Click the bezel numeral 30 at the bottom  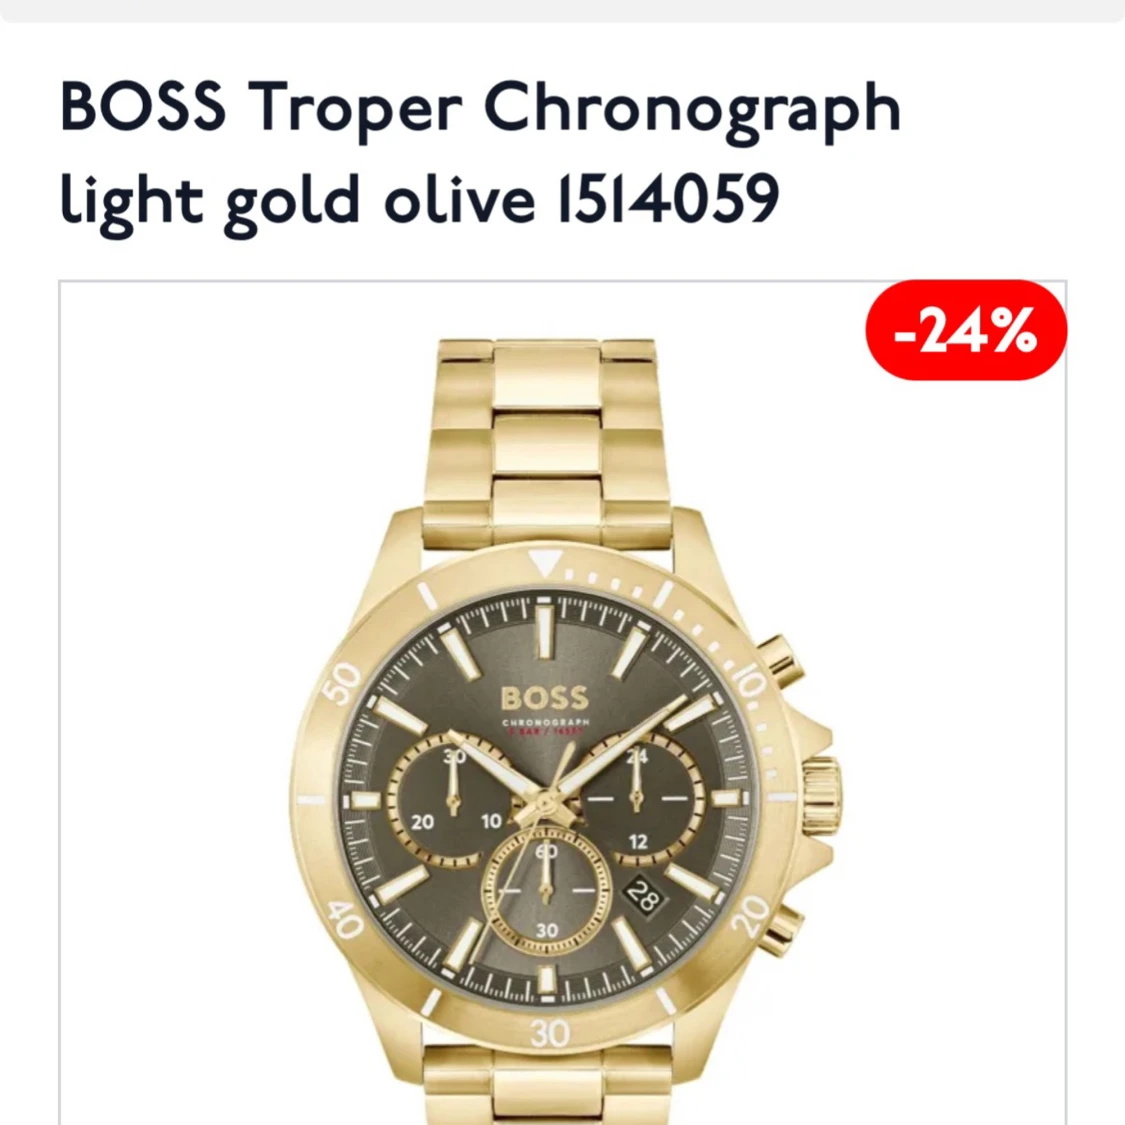click(x=550, y=1033)
